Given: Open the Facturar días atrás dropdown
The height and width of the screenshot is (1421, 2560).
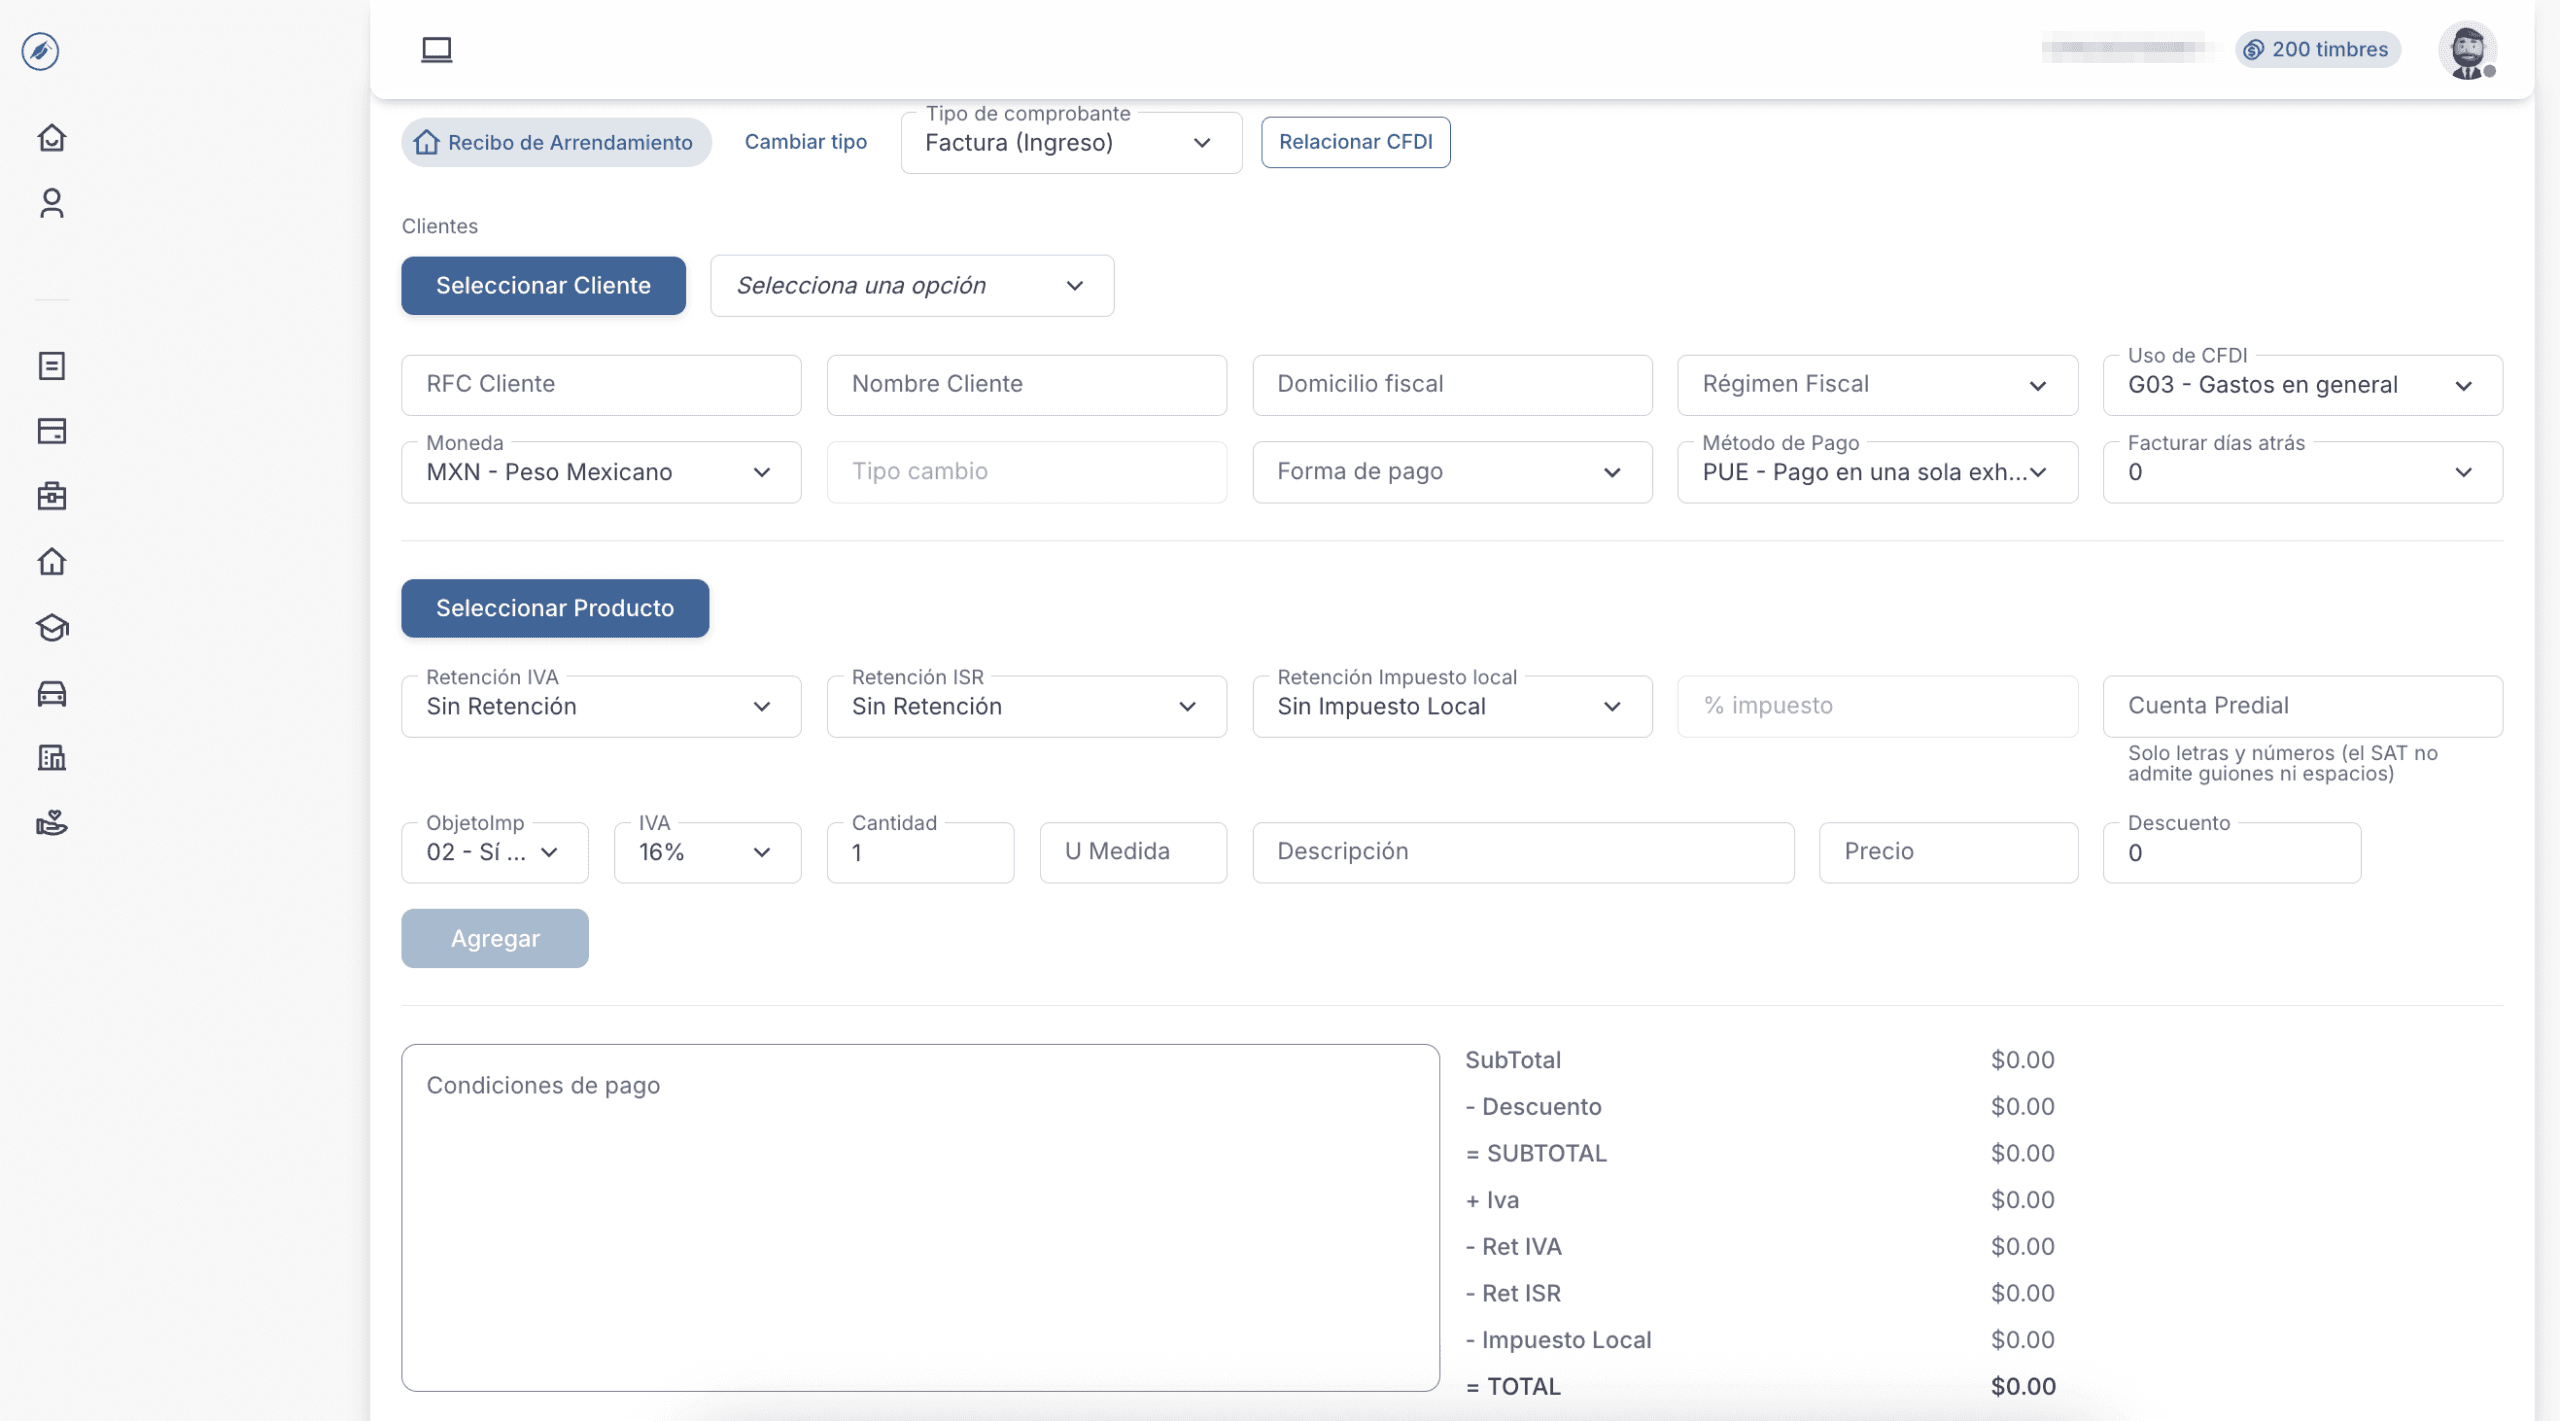Looking at the screenshot, I should tap(2302, 471).
